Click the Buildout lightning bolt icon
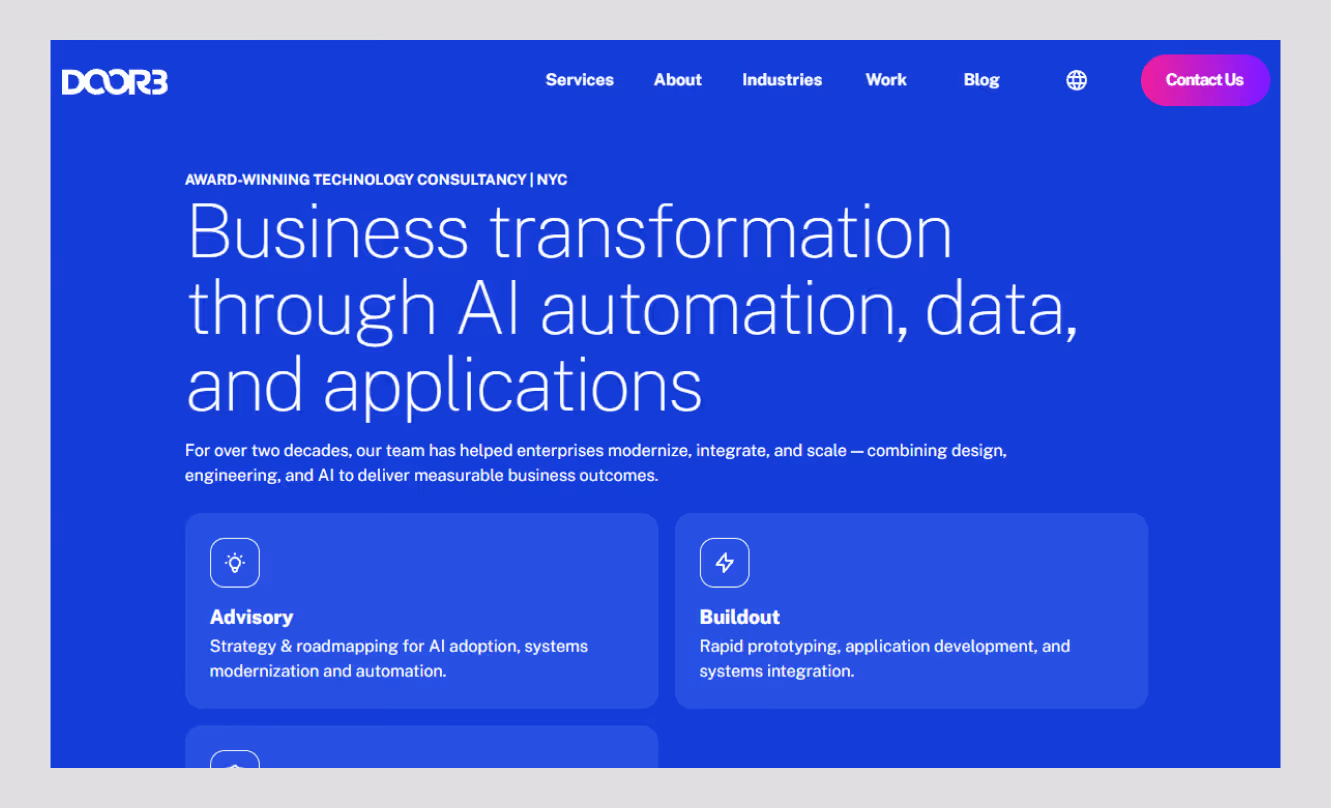Viewport: 1331px width, 808px height. [x=725, y=562]
